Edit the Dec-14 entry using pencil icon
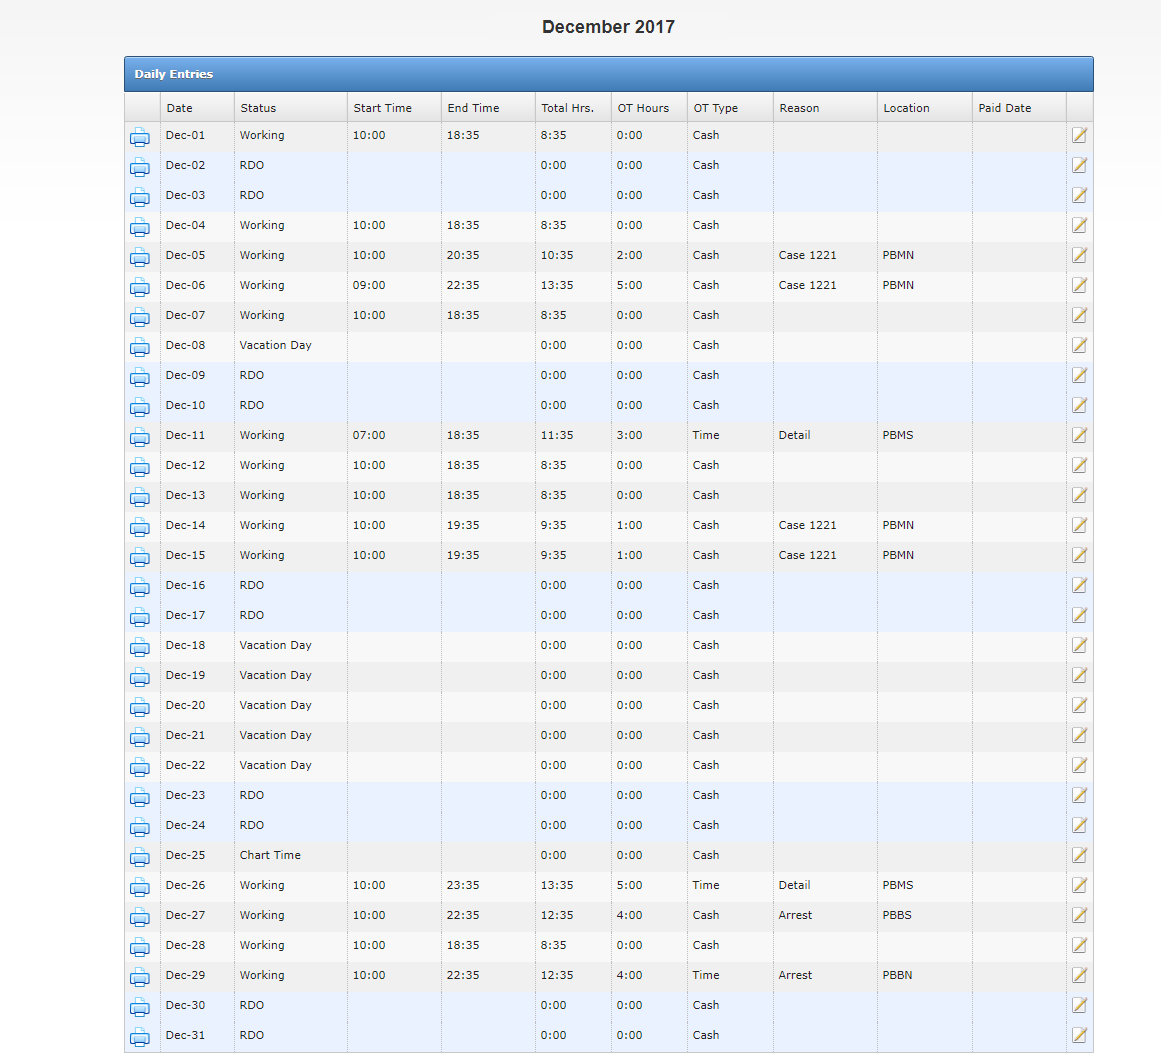The width and height of the screenshot is (1161, 1062). [x=1079, y=526]
